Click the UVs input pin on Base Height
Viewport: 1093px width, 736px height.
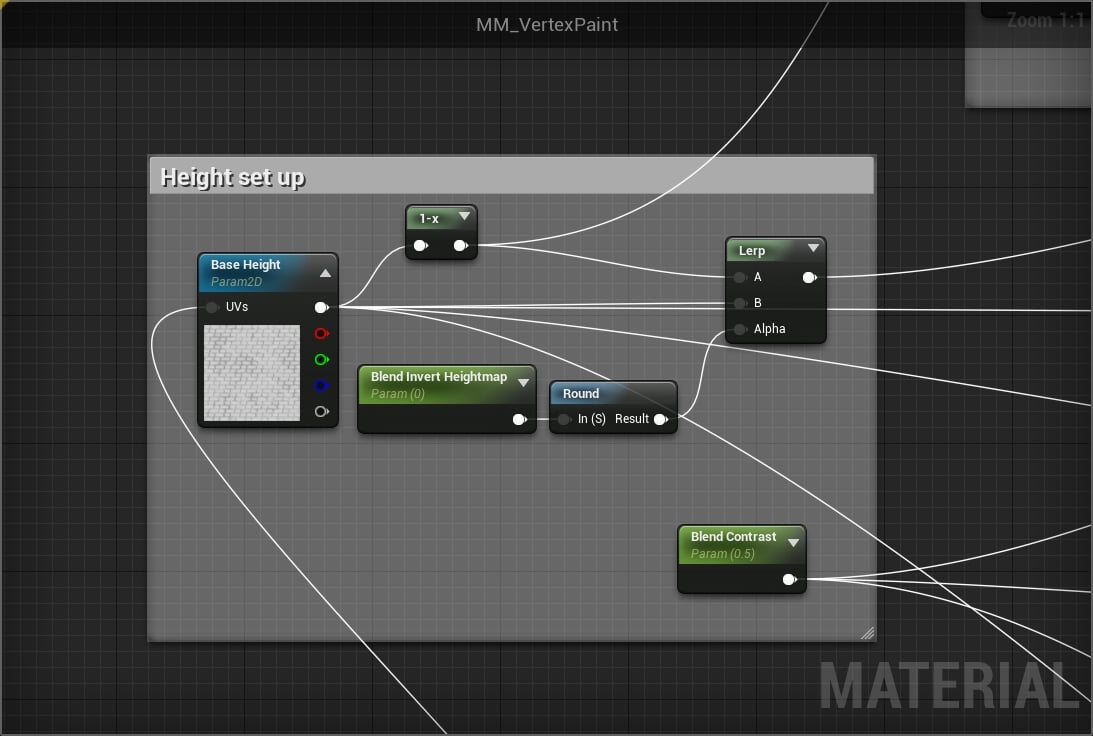click(x=212, y=307)
